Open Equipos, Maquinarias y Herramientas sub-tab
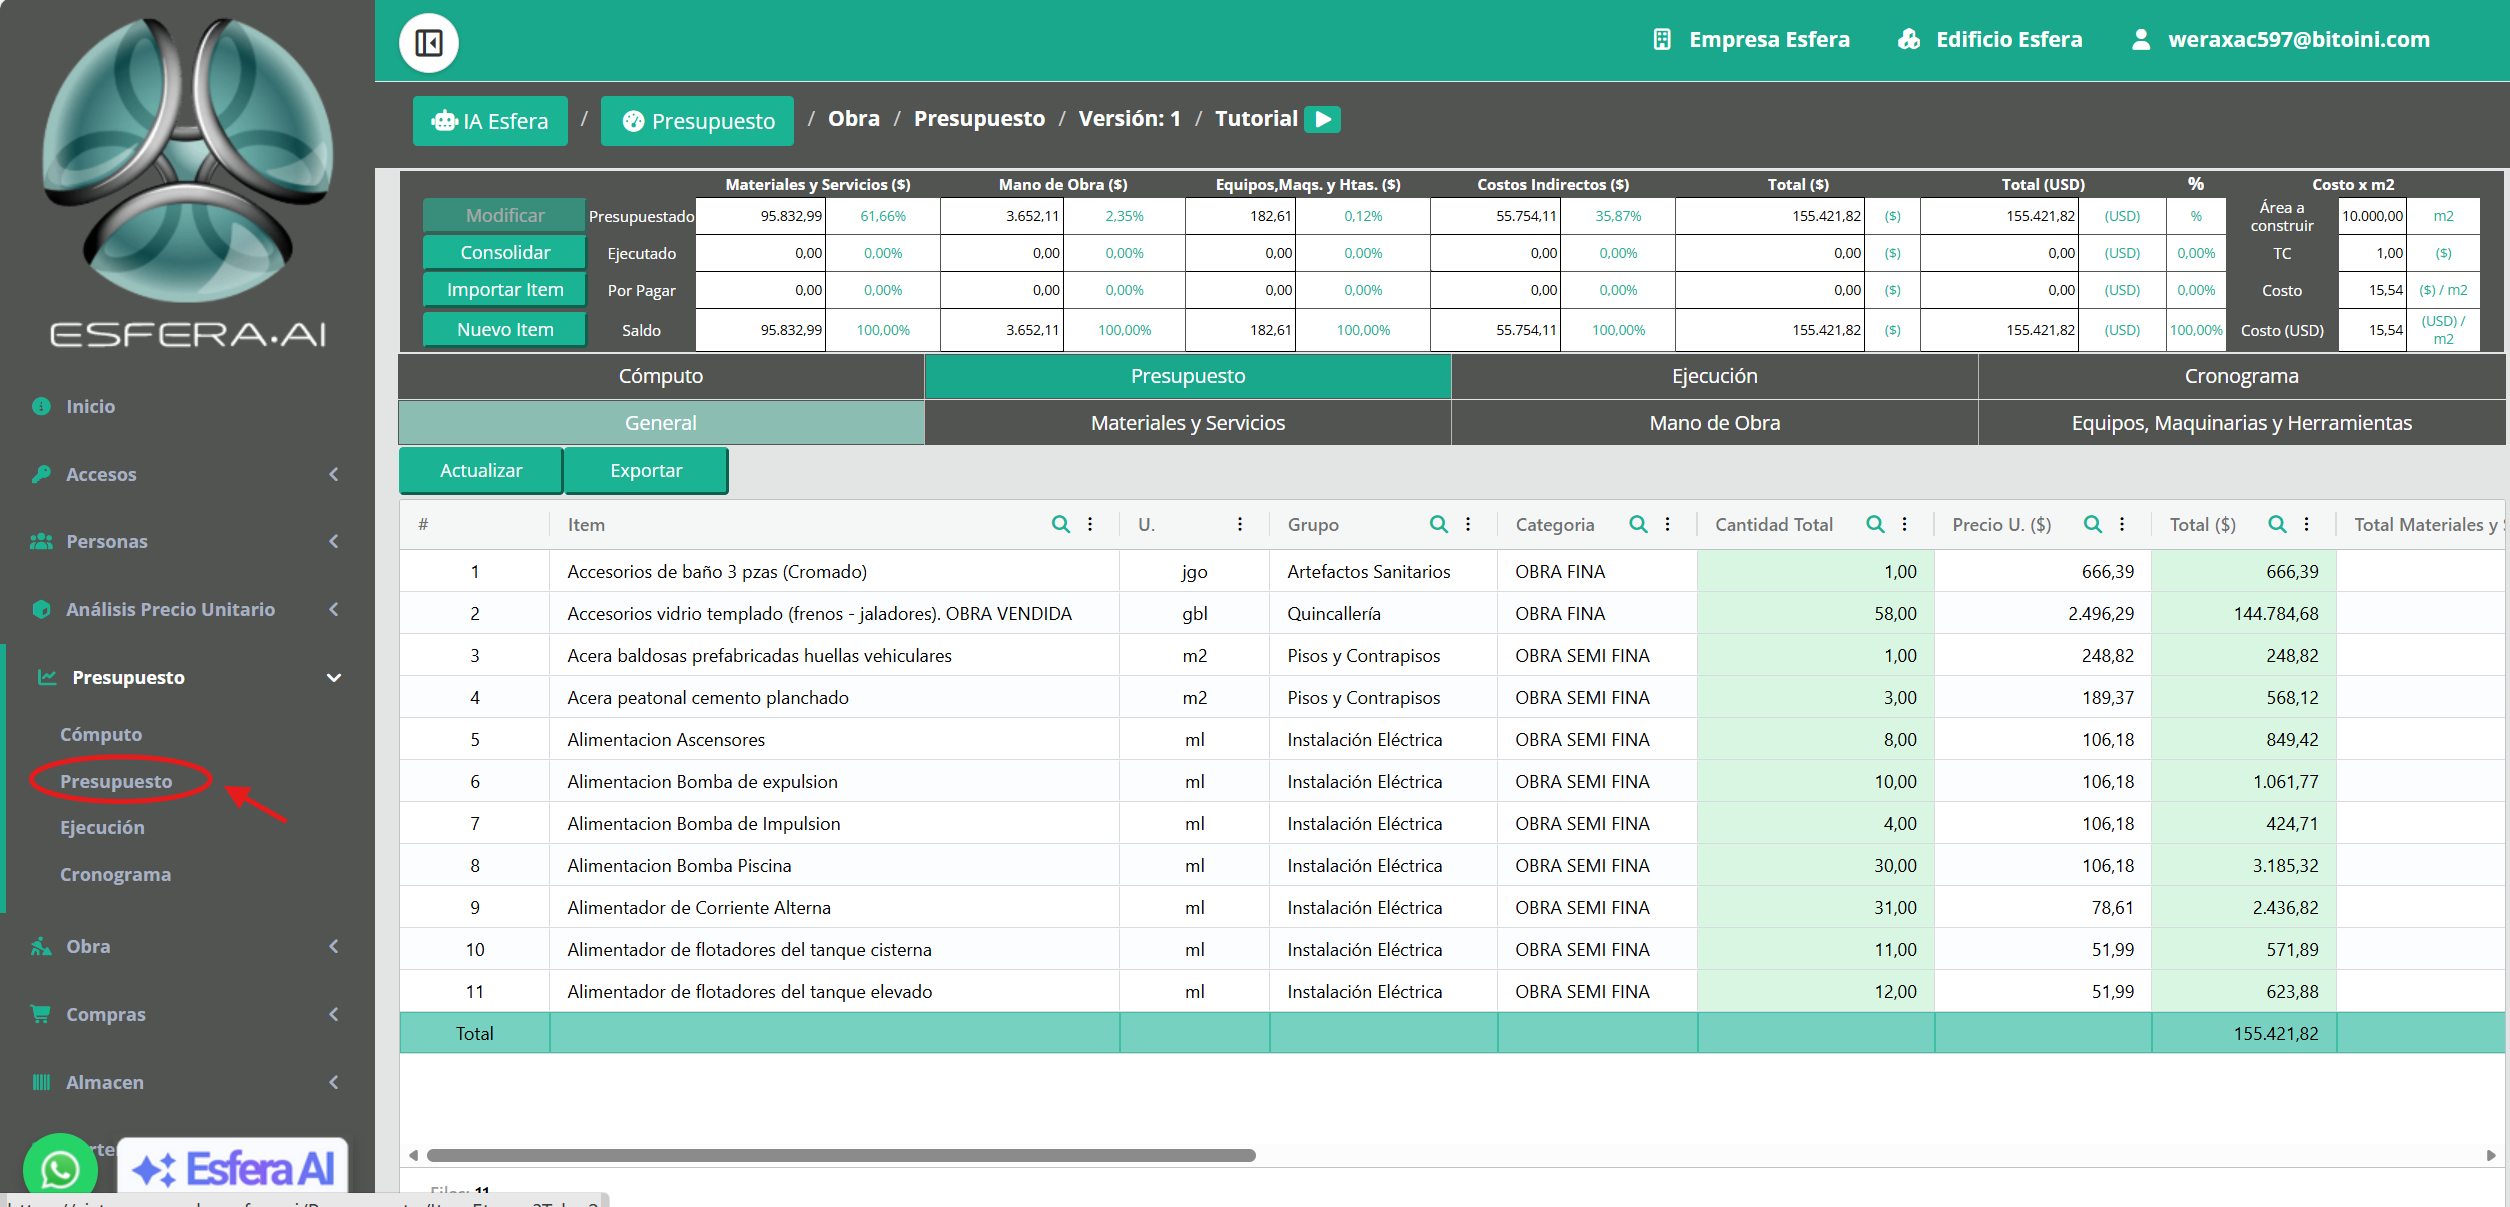The height and width of the screenshot is (1207, 2510). click(x=2241, y=423)
